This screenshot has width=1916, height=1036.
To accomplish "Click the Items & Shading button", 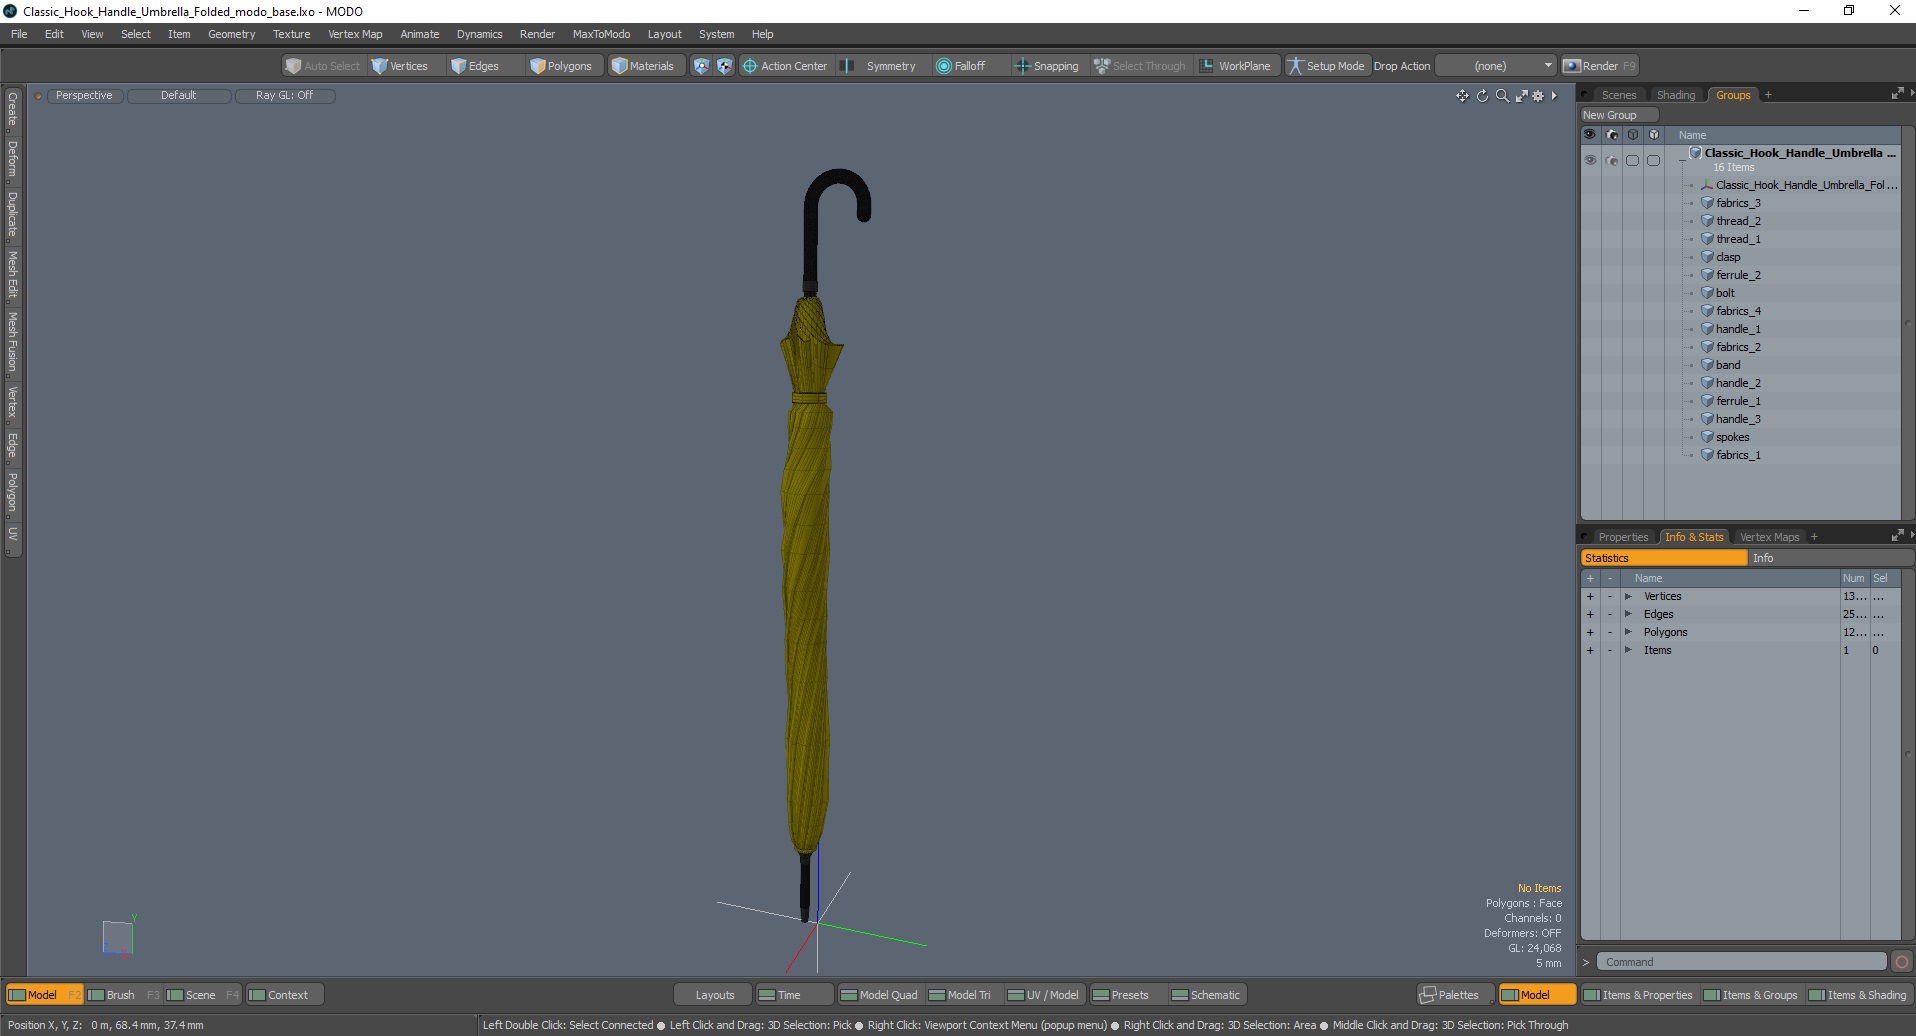I will [1858, 995].
